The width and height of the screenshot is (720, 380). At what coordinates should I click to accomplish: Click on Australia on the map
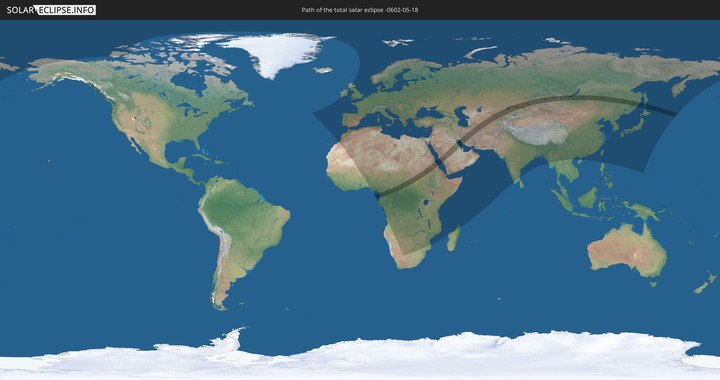tap(627, 250)
